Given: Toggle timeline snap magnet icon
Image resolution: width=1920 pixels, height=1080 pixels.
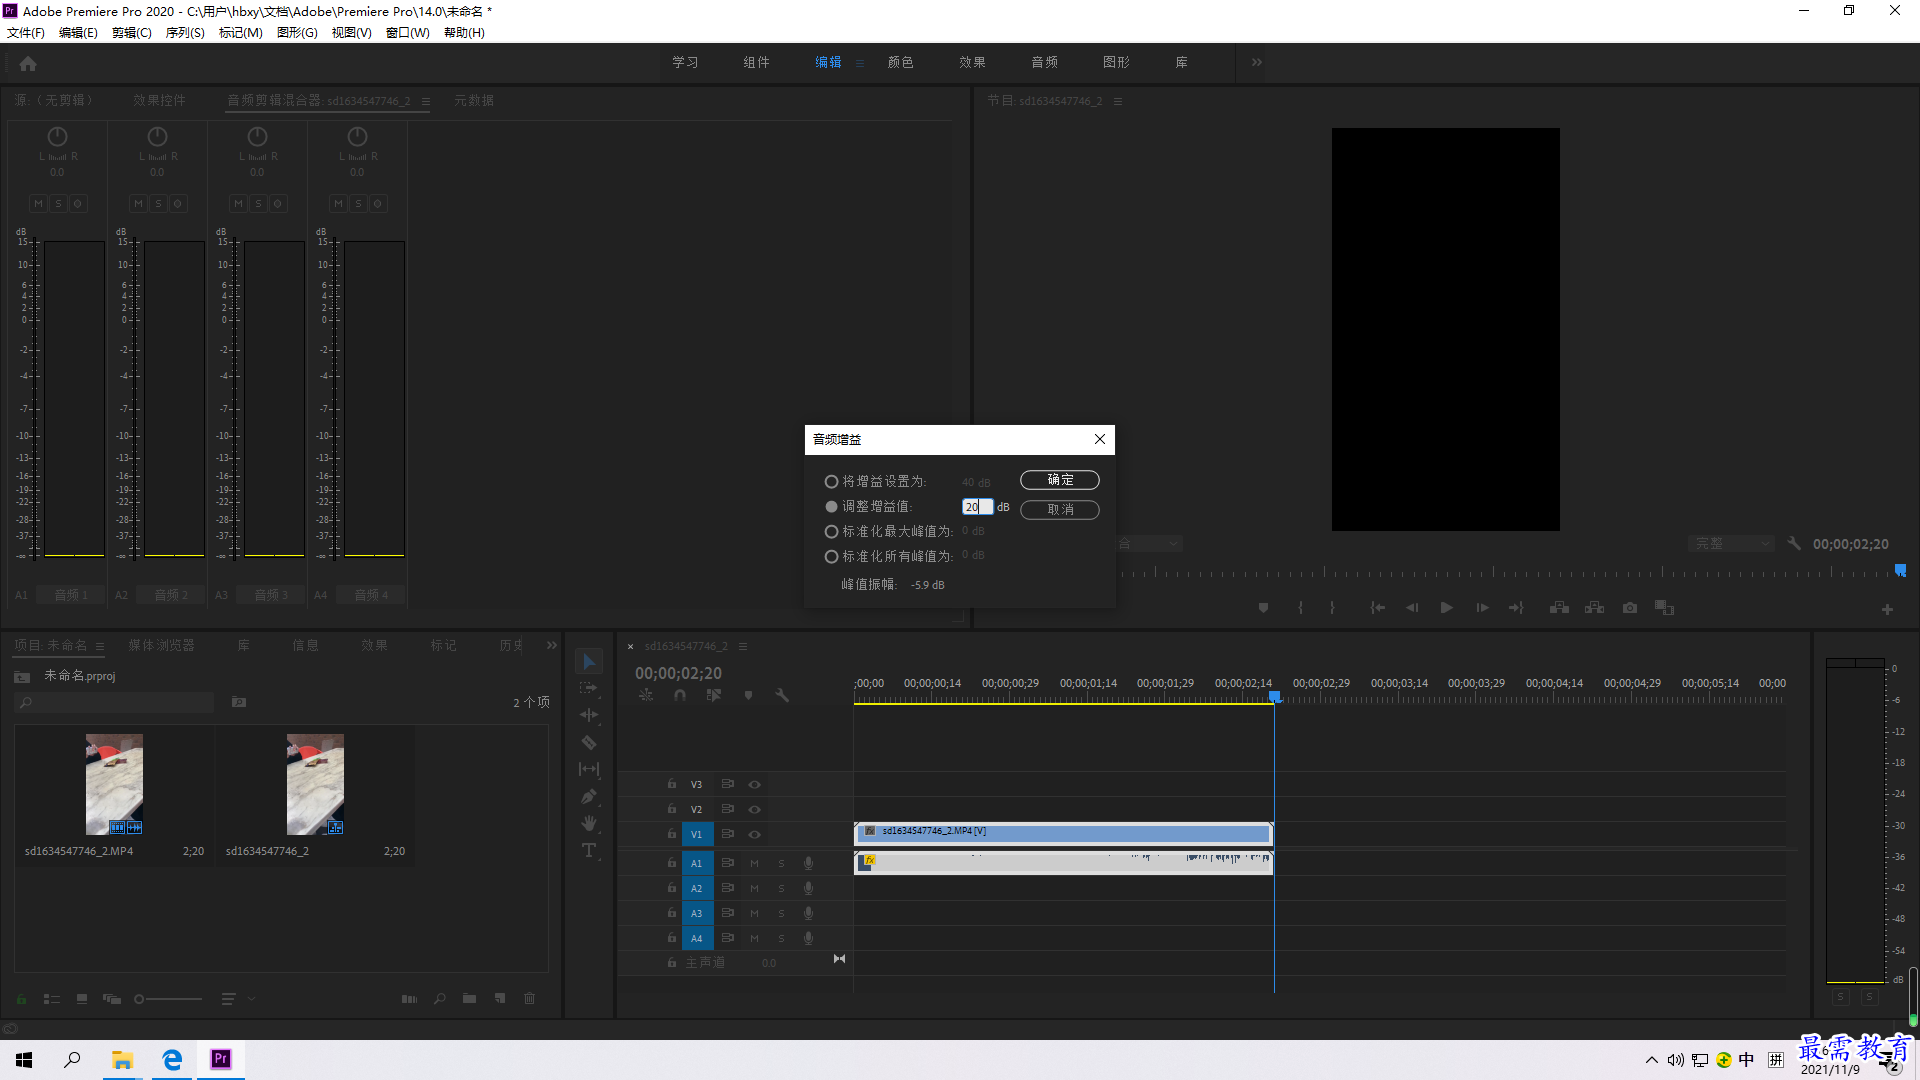Looking at the screenshot, I should 680,695.
